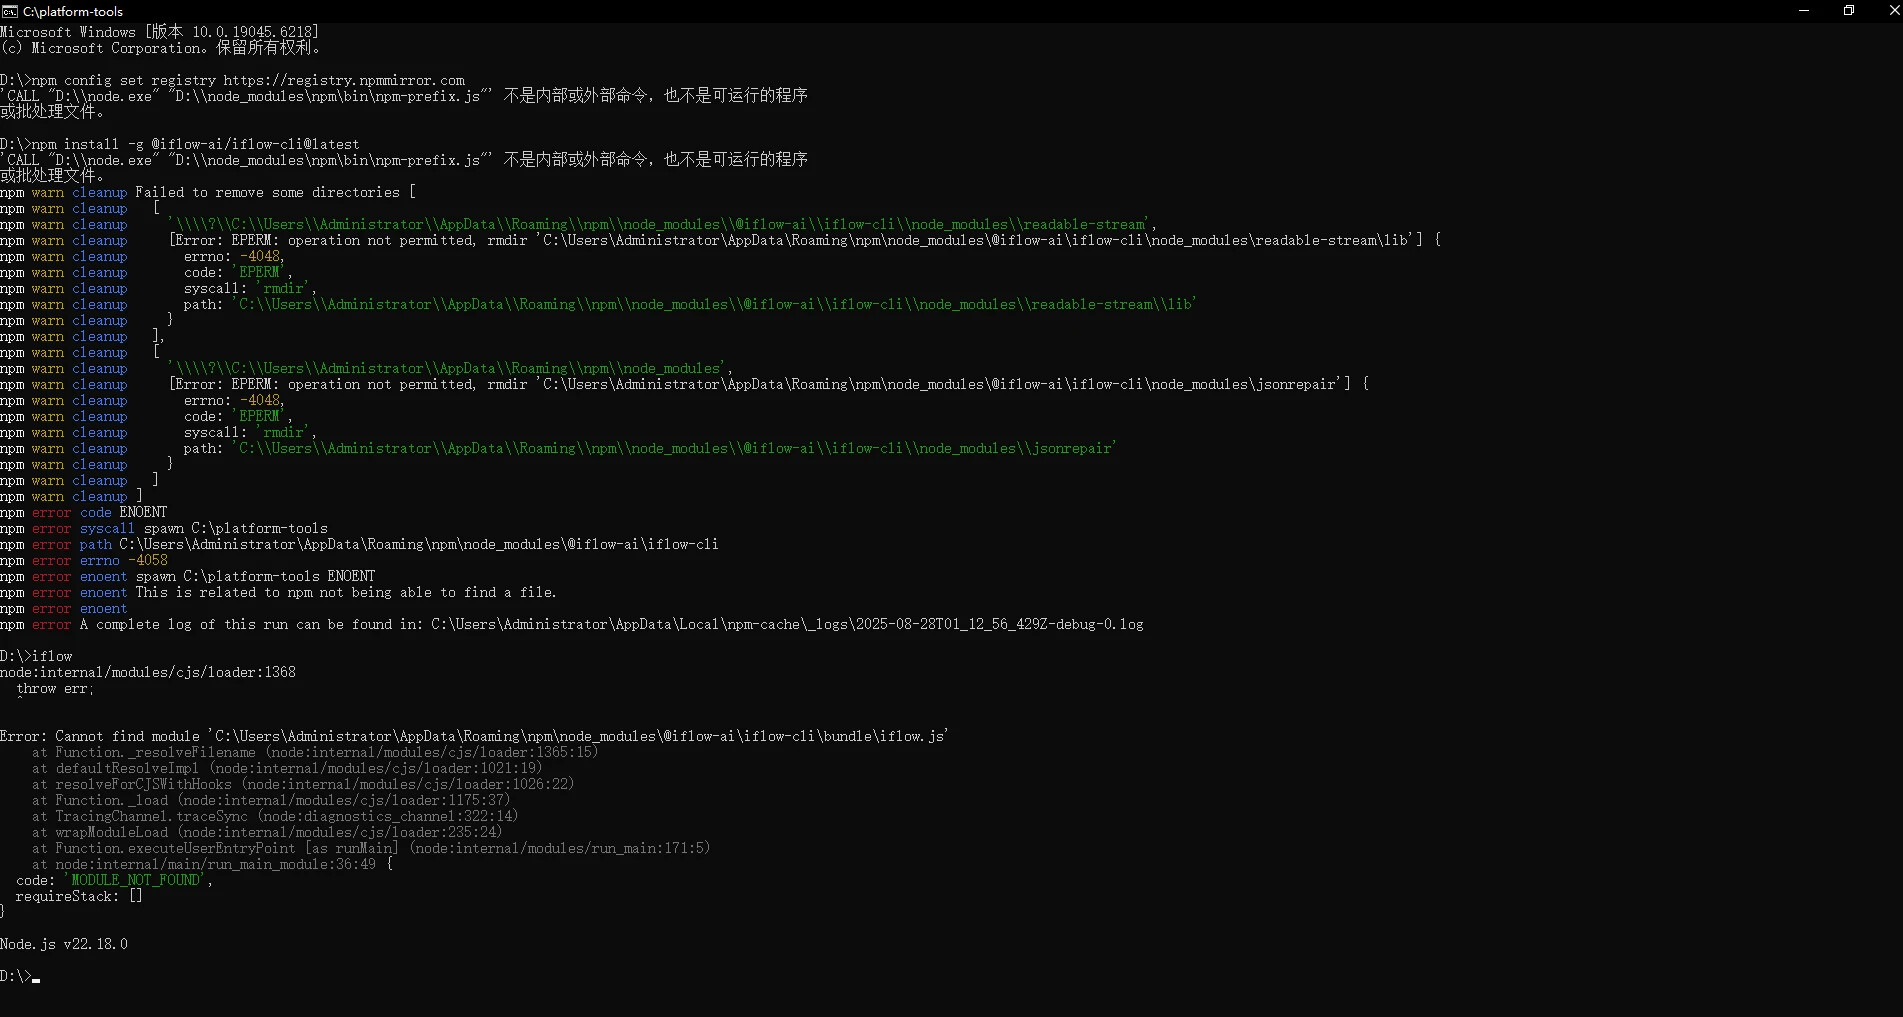Click the Microsoft Windows version header line
This screenshot has width=1903, height=1017.
[x=160, y=31]
